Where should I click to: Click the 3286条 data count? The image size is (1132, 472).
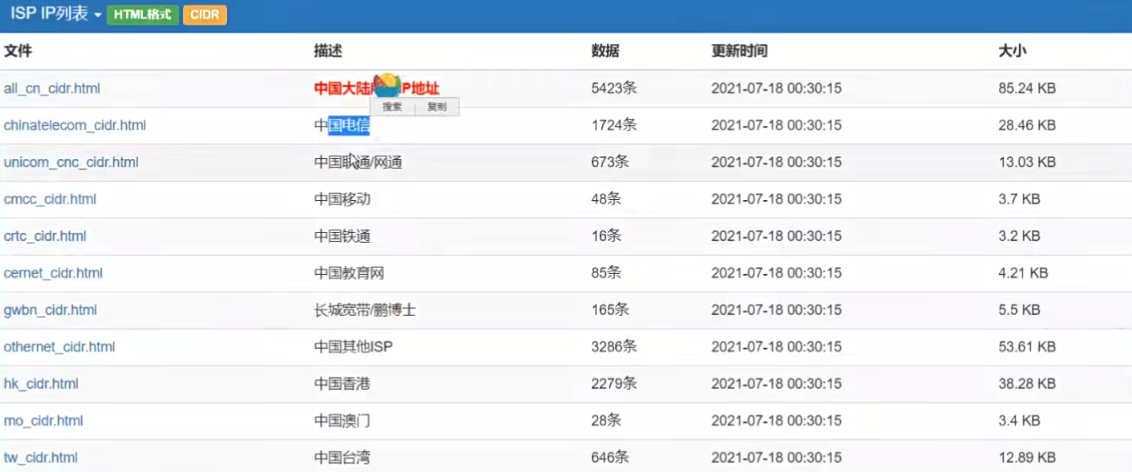pyautogui.click(x=614, y=347)
